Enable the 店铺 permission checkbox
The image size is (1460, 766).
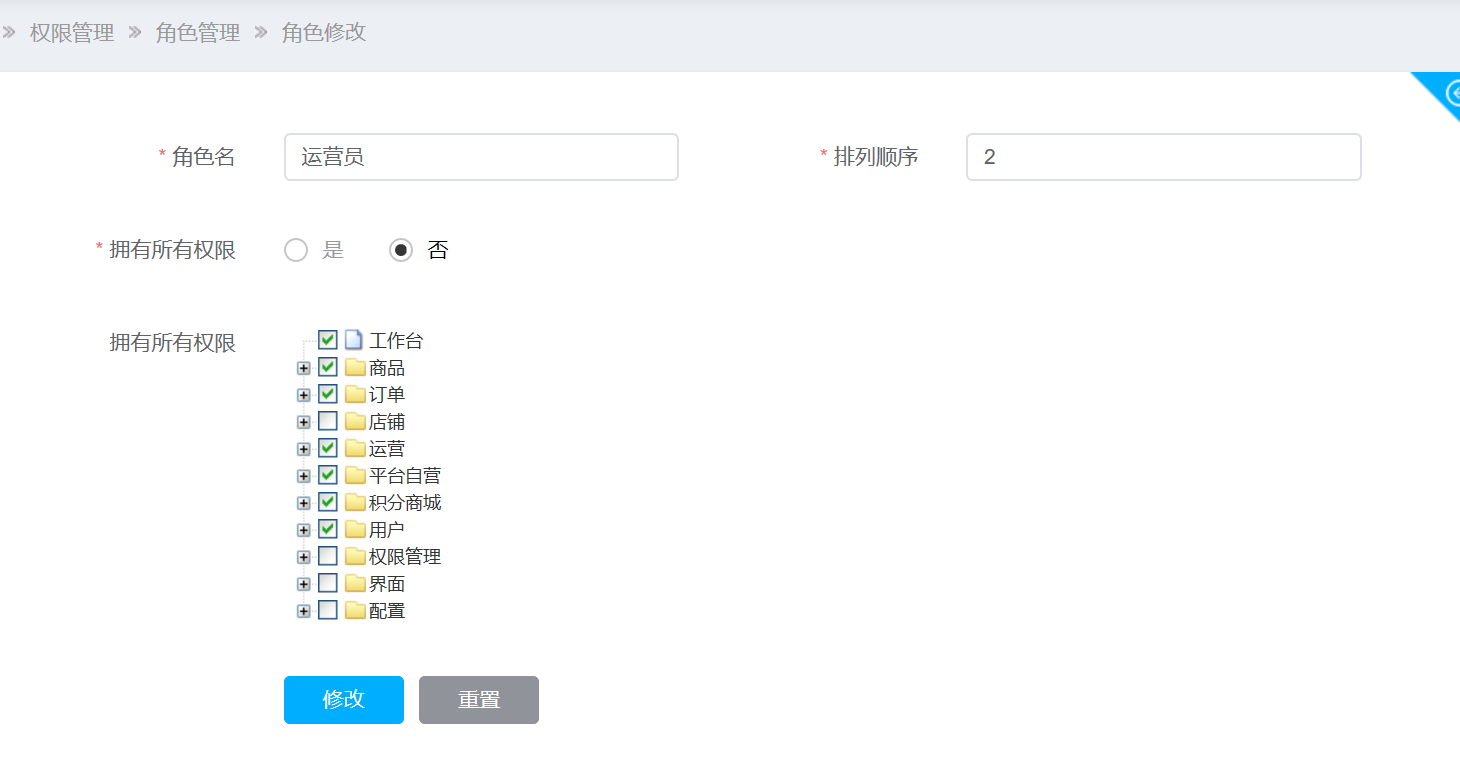[328, 421]
